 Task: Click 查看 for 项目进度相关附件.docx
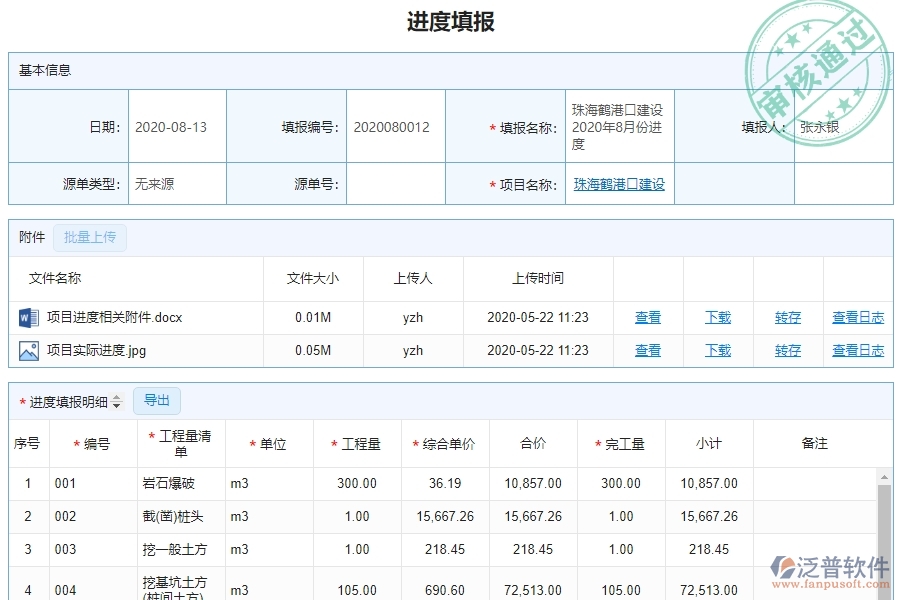(x=647, y=317)
